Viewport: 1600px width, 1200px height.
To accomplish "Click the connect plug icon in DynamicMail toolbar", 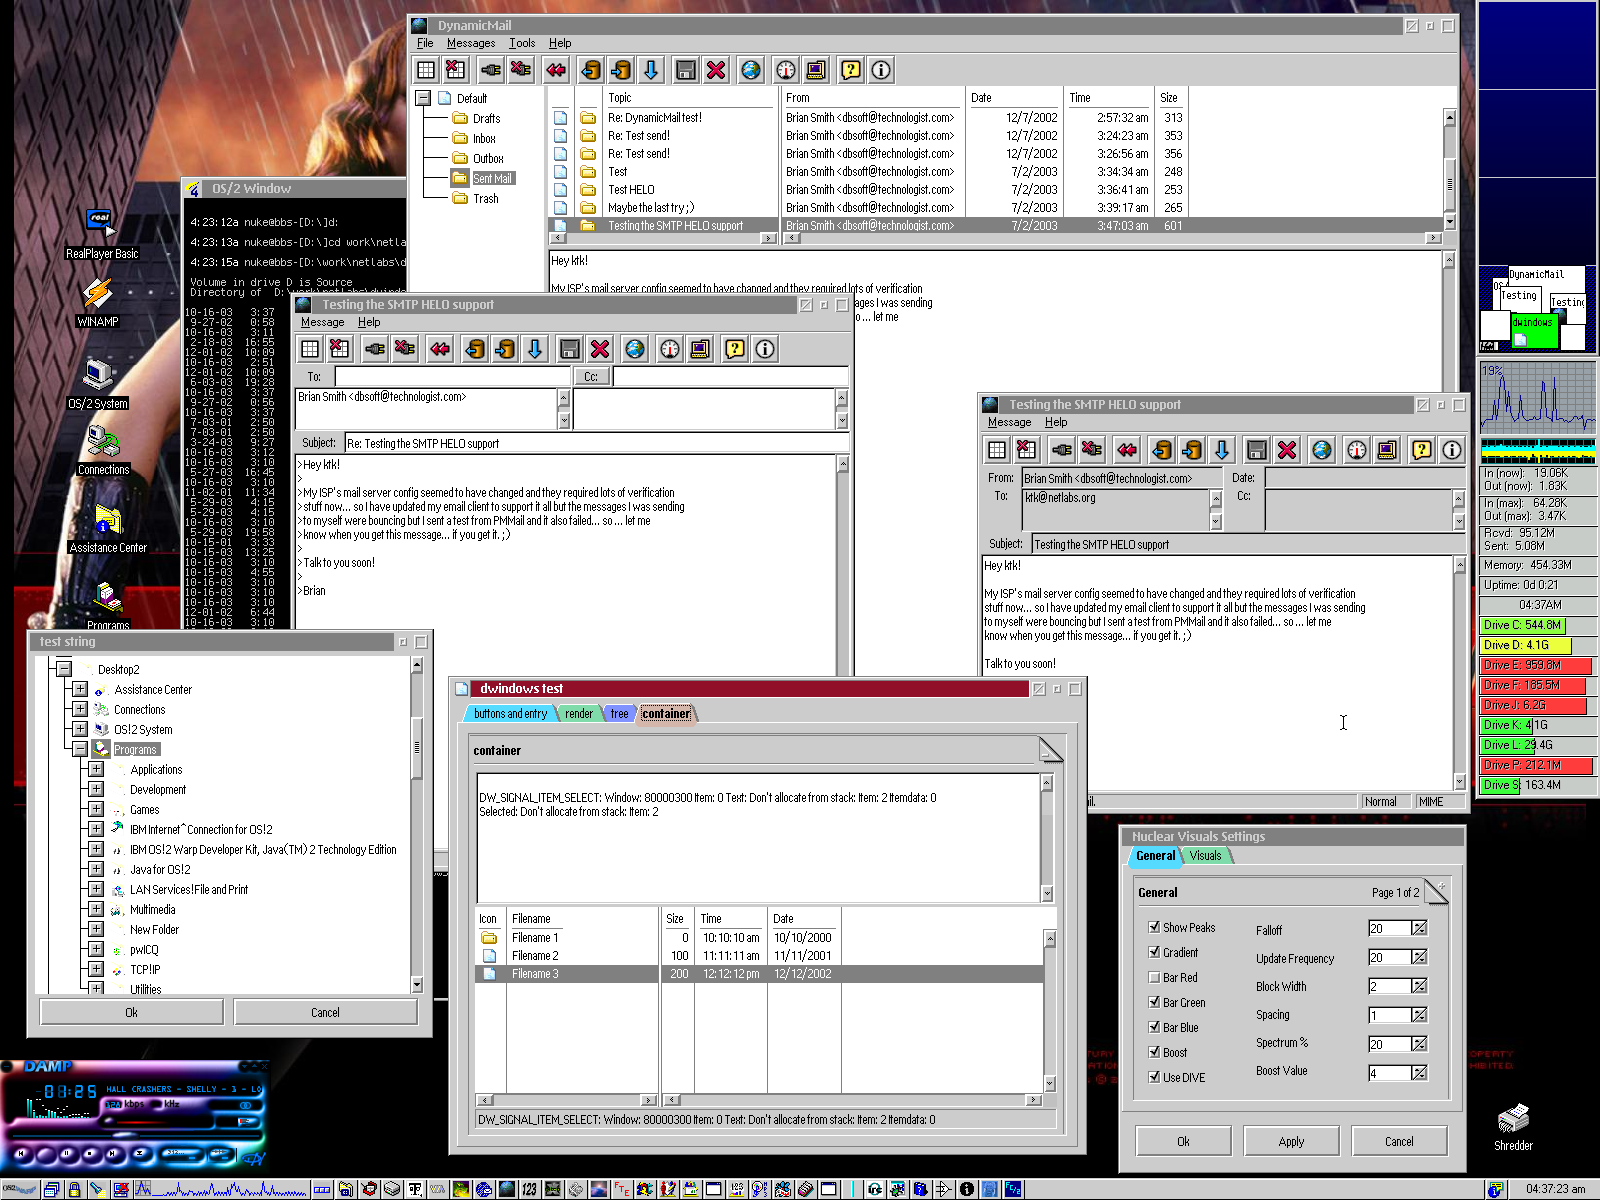I will pyautogui.click(x=491, y=70).
